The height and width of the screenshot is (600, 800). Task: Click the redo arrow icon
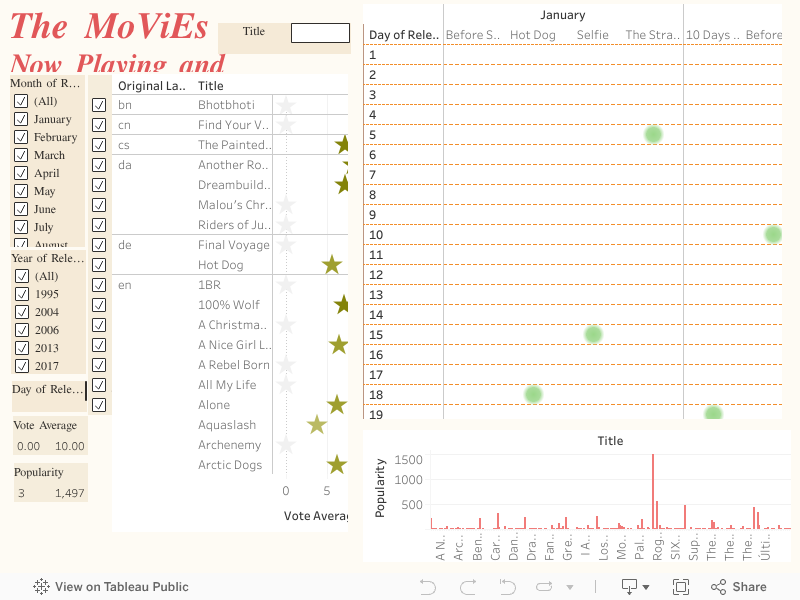click(x=468, y=587)
